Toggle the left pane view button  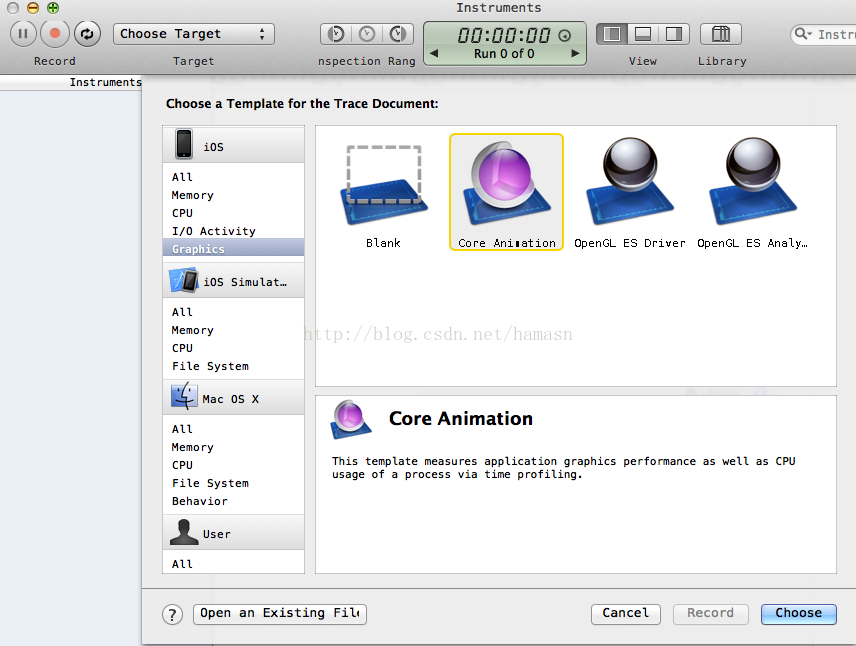coord(612,34)
